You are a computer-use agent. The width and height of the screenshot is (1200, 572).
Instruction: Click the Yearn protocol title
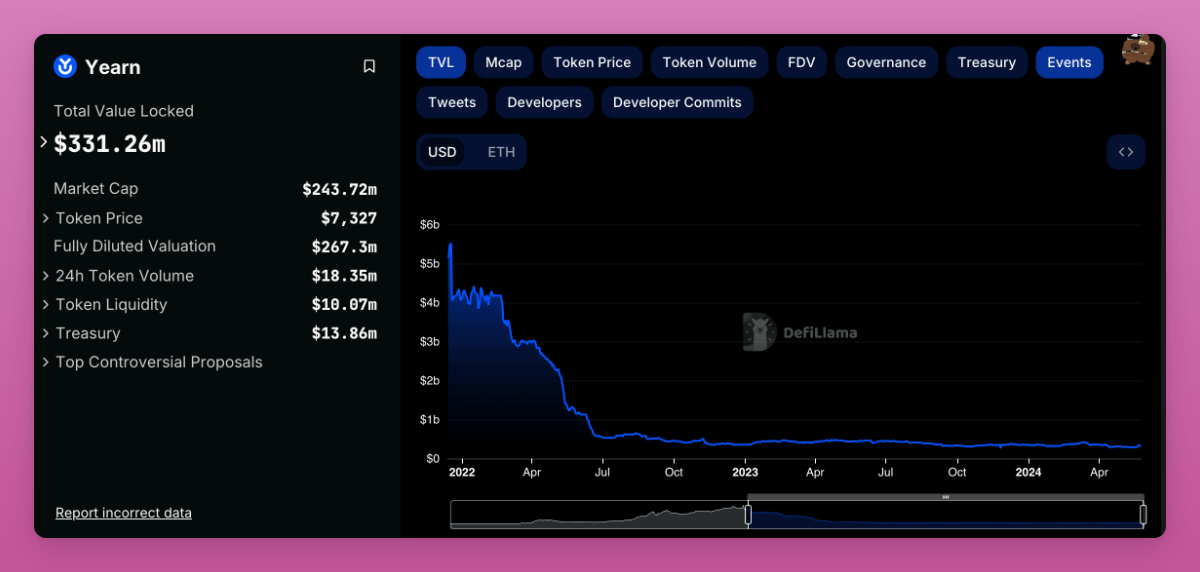point(113,67)
